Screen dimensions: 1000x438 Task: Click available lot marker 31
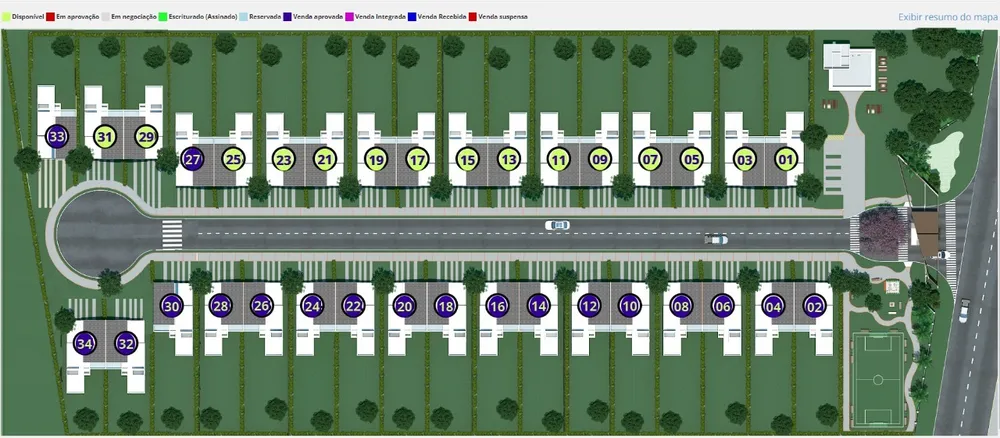(105, 136)
